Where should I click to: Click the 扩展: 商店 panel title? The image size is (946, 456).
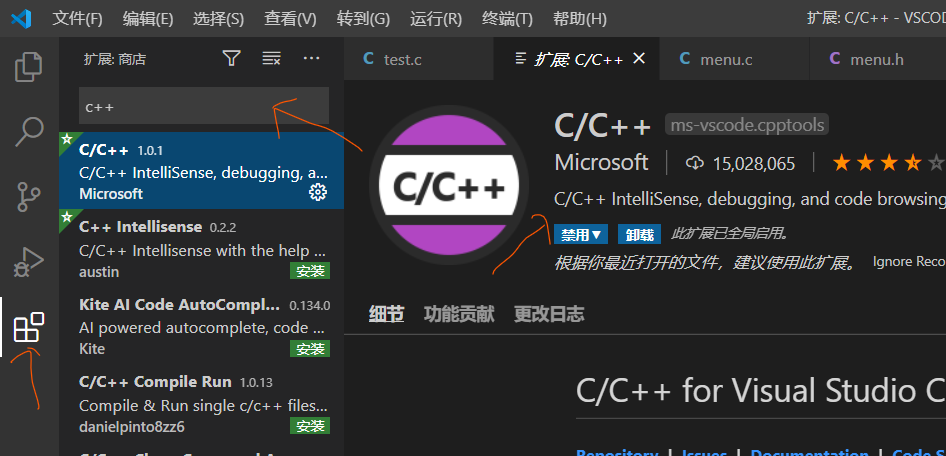[115, 59]
